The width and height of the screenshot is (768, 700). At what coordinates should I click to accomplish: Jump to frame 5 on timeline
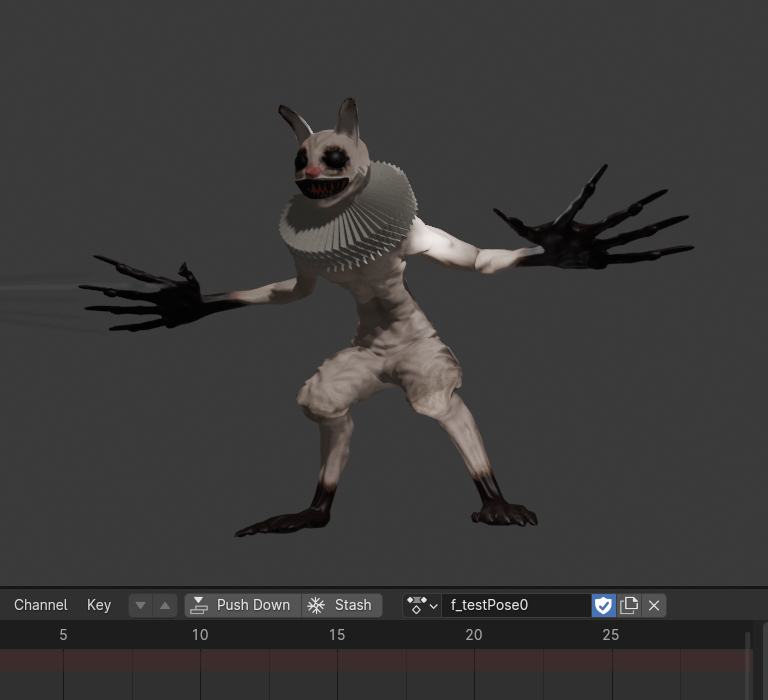pyautogui.click(x=63, y=635)
